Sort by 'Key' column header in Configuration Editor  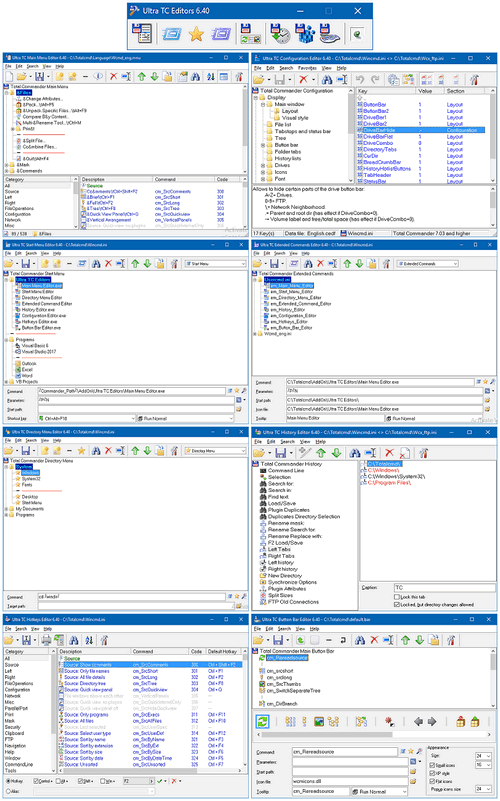[x=386, y=91]
